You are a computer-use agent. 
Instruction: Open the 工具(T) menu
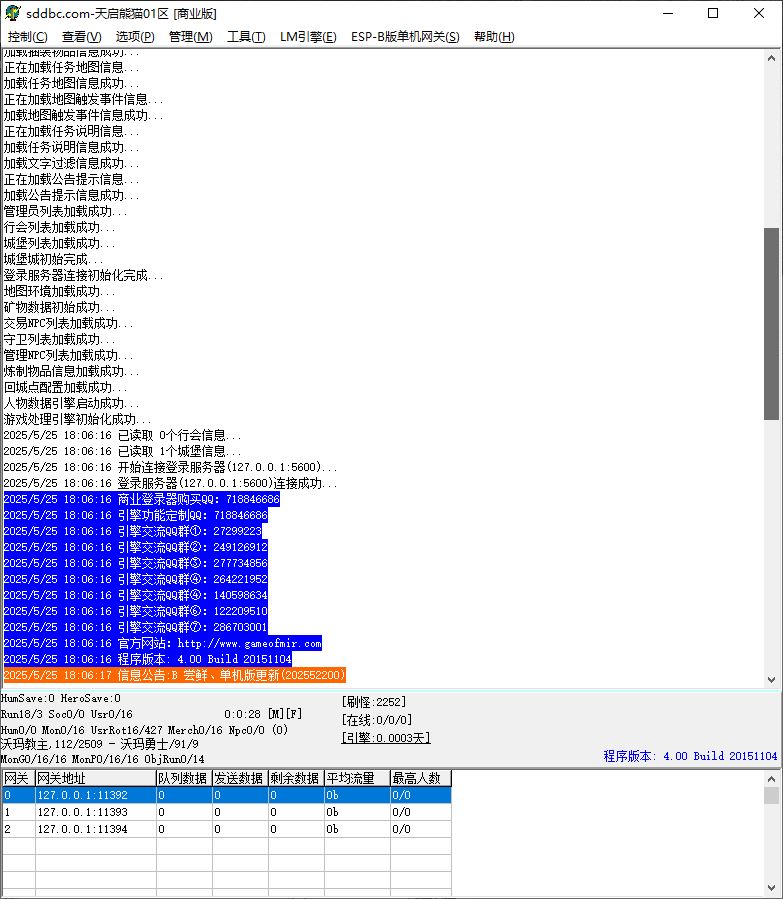pos(246,37)
